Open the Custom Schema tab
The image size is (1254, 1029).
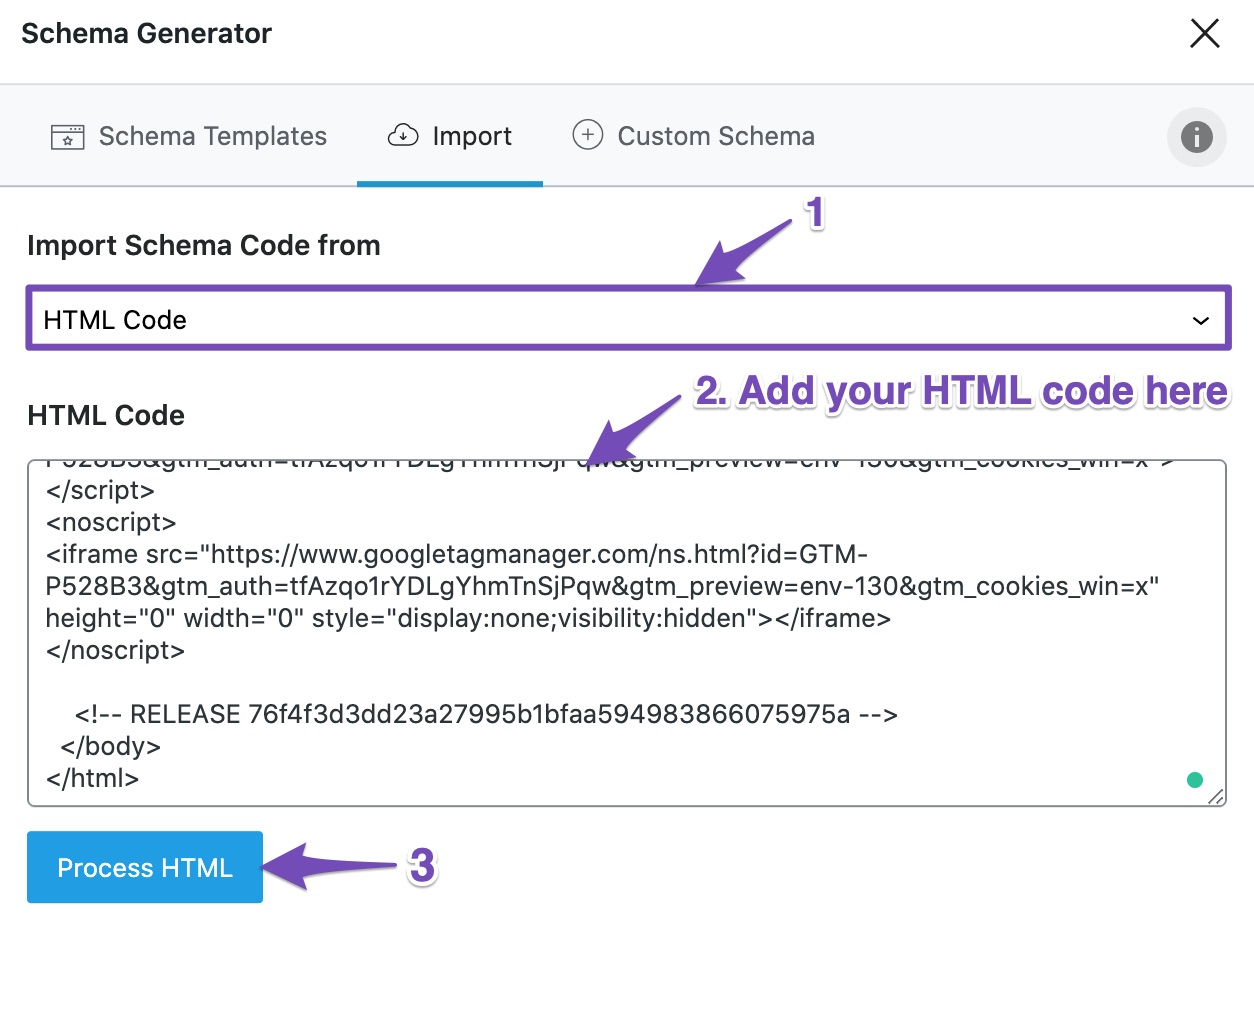coord(693,136)
